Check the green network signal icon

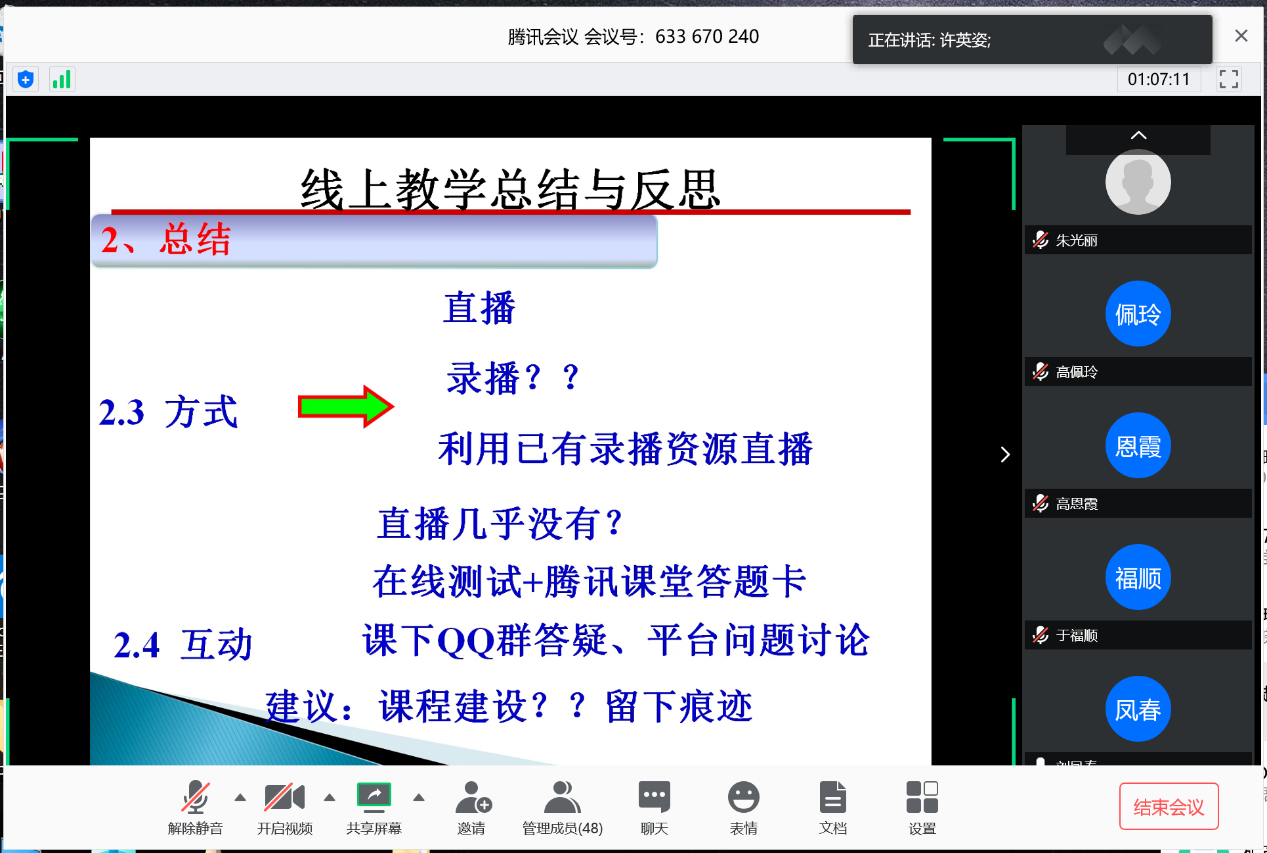[x=62, y=79]
